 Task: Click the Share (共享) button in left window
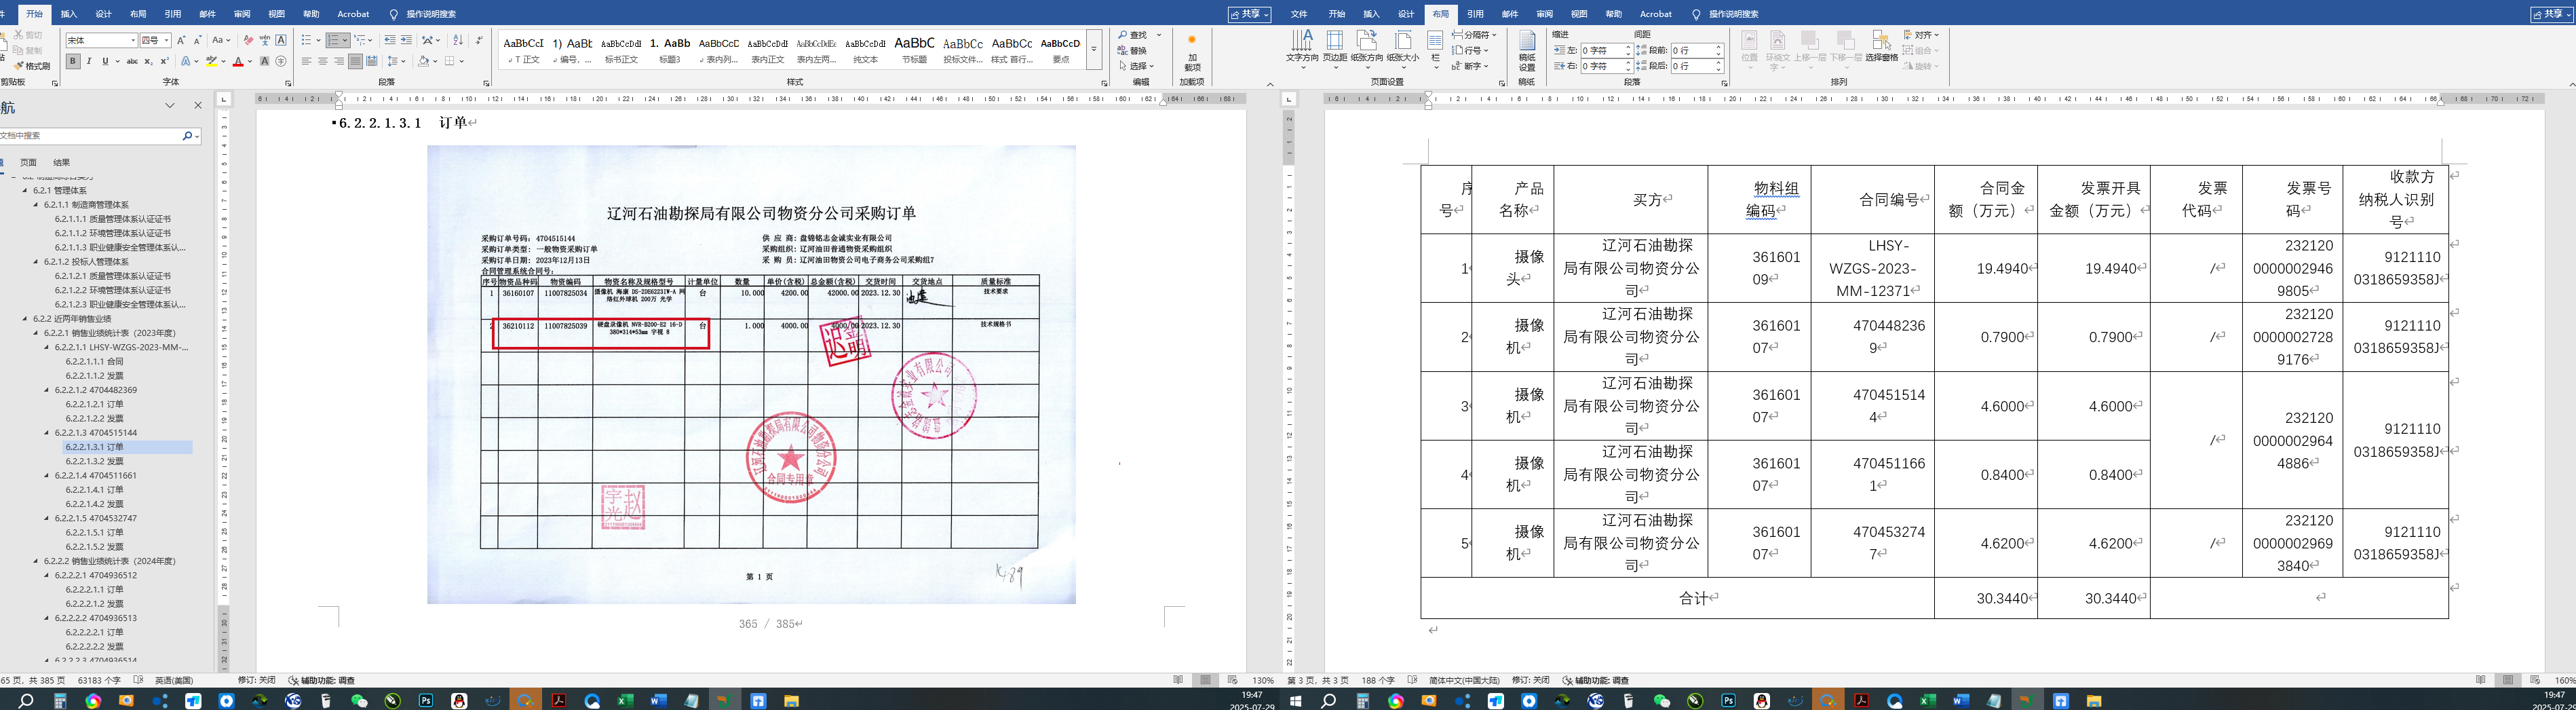(x=1250, y=14)
